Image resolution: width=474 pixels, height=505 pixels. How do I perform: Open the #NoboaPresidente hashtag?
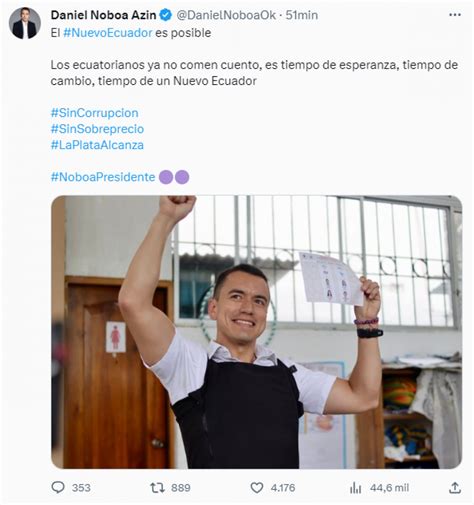click(103, 177)
